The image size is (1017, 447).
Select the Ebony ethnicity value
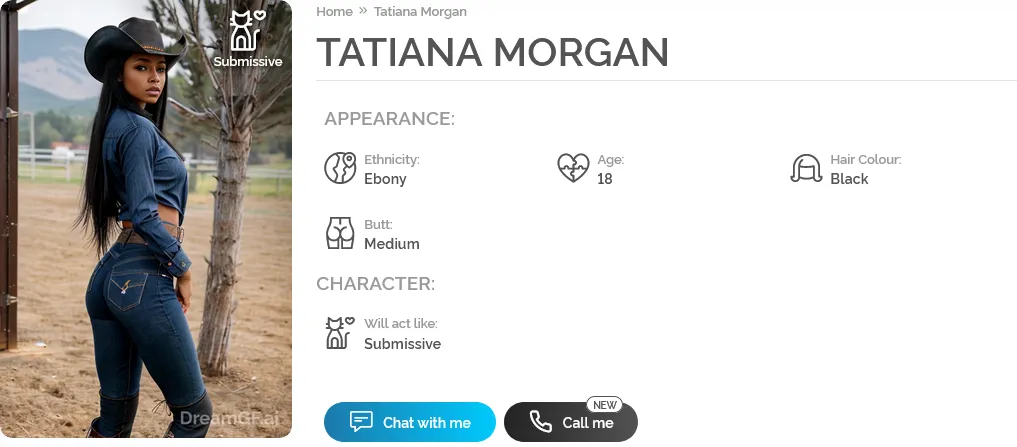pyautogui.click(x=385, y=179)
